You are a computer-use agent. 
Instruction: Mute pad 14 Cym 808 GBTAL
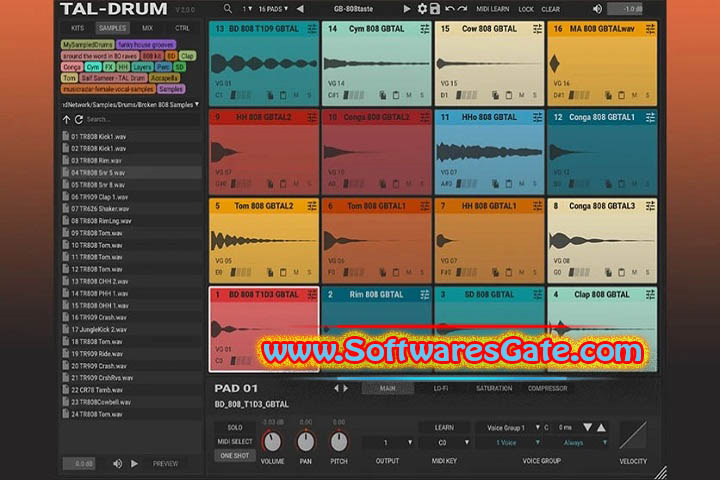click(409, 95)
